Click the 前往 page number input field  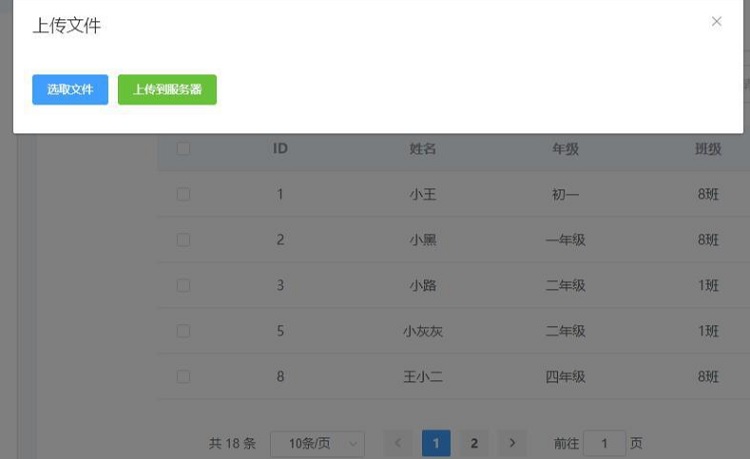coord(605,443)
